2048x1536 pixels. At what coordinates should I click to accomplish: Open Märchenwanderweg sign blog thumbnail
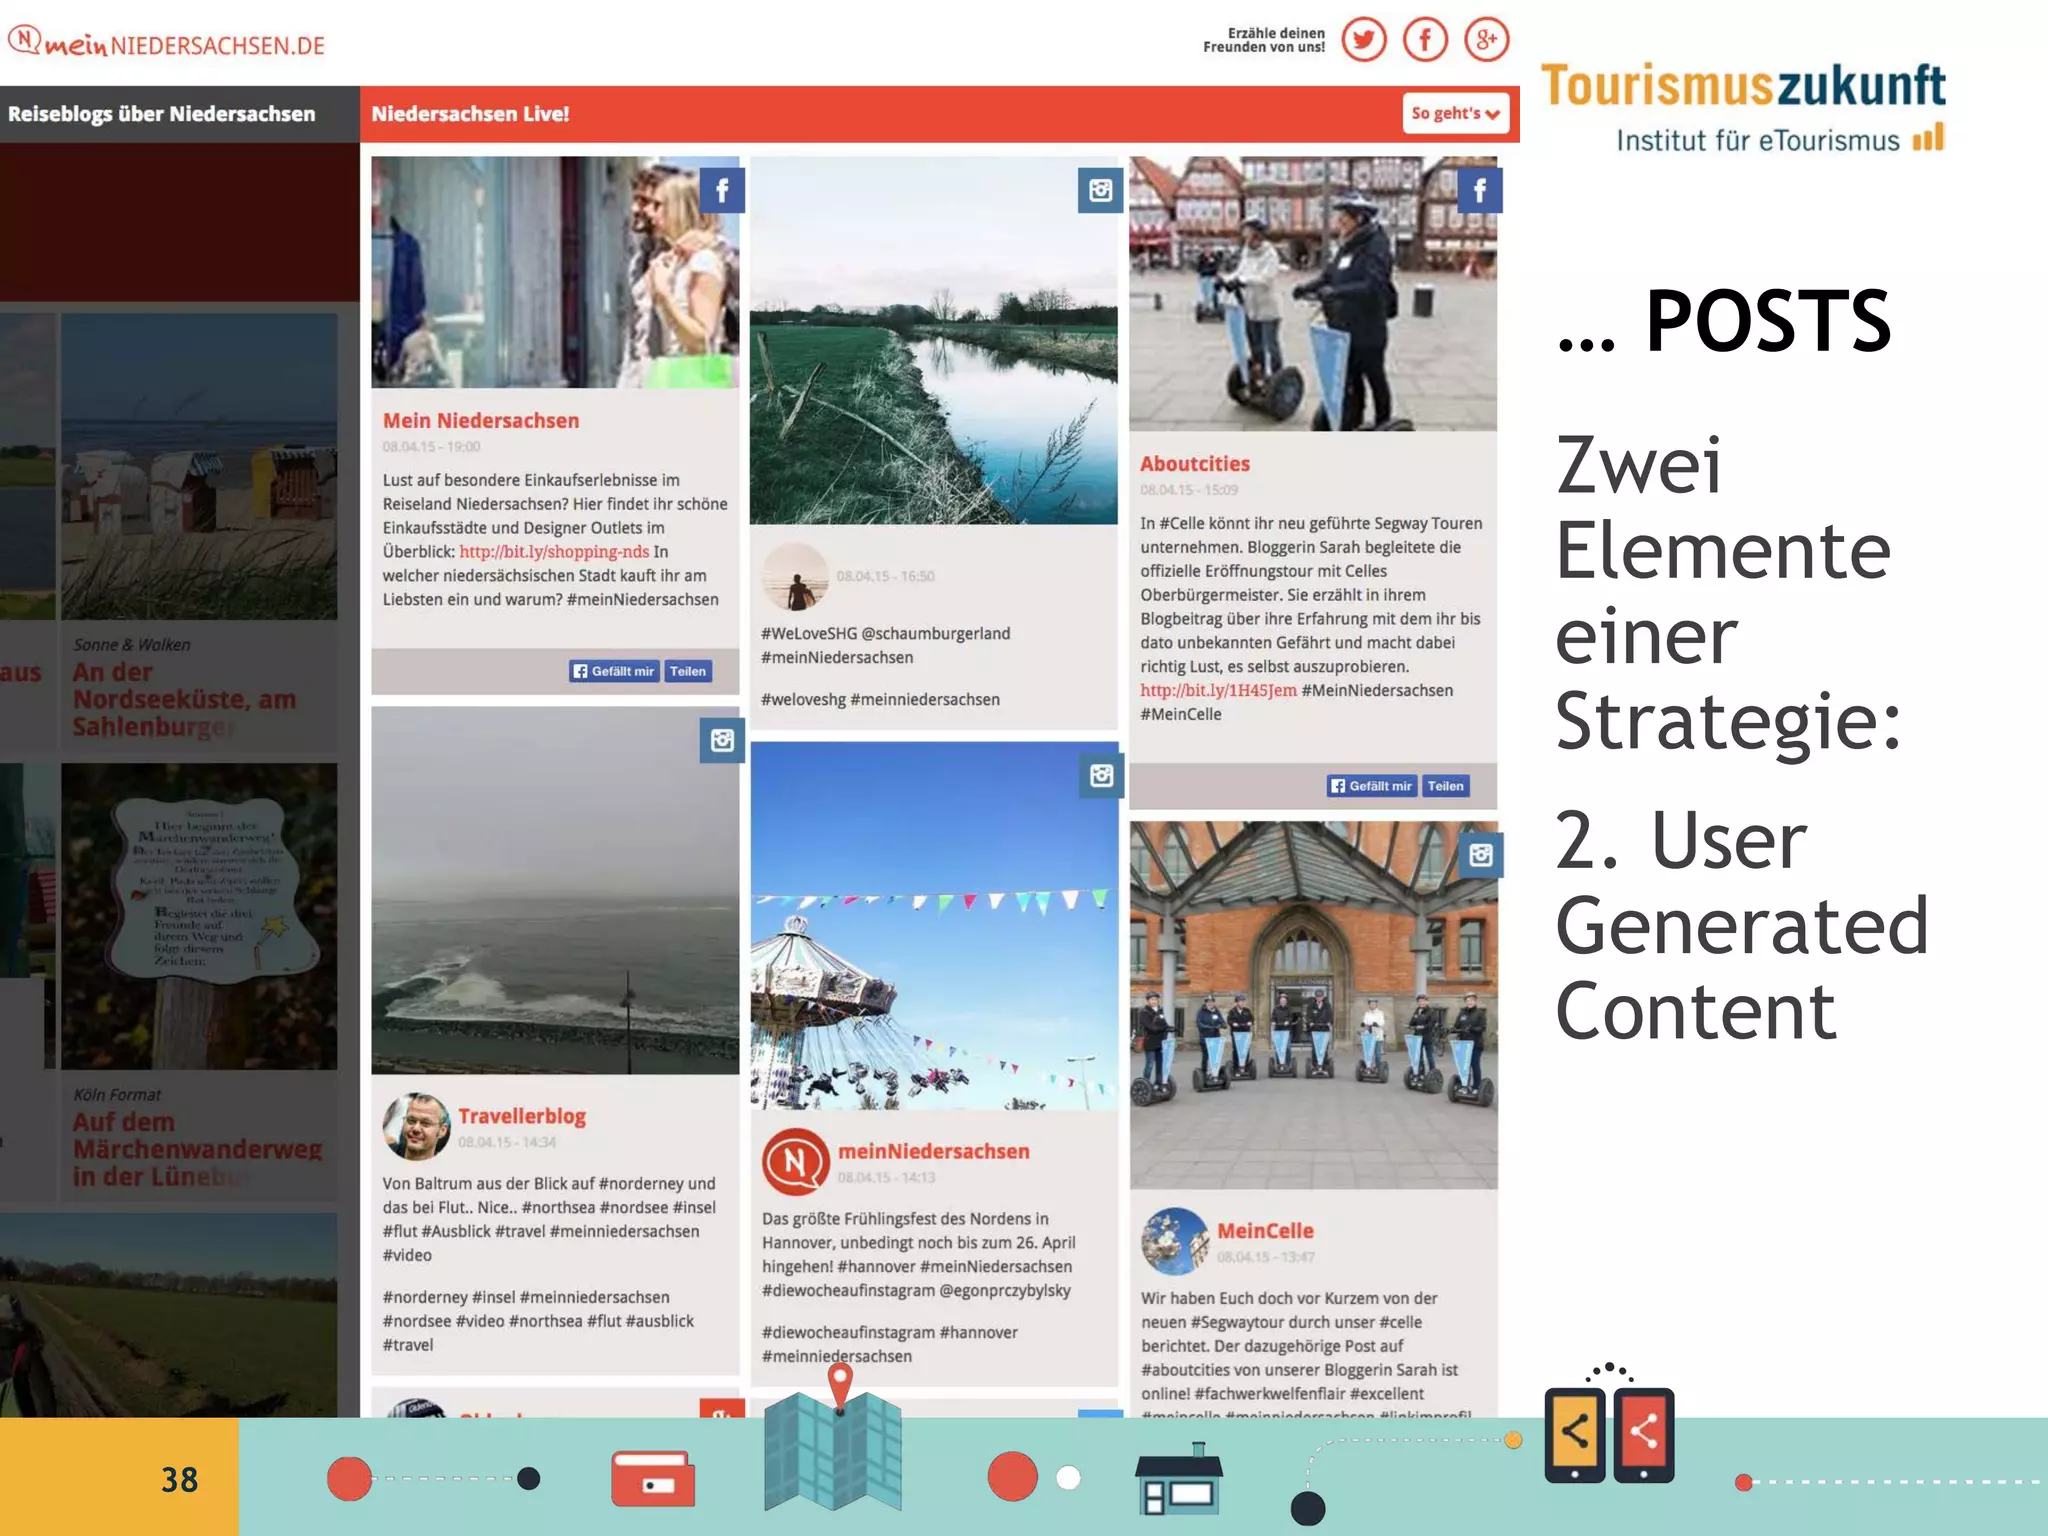[x=199, y=917]
